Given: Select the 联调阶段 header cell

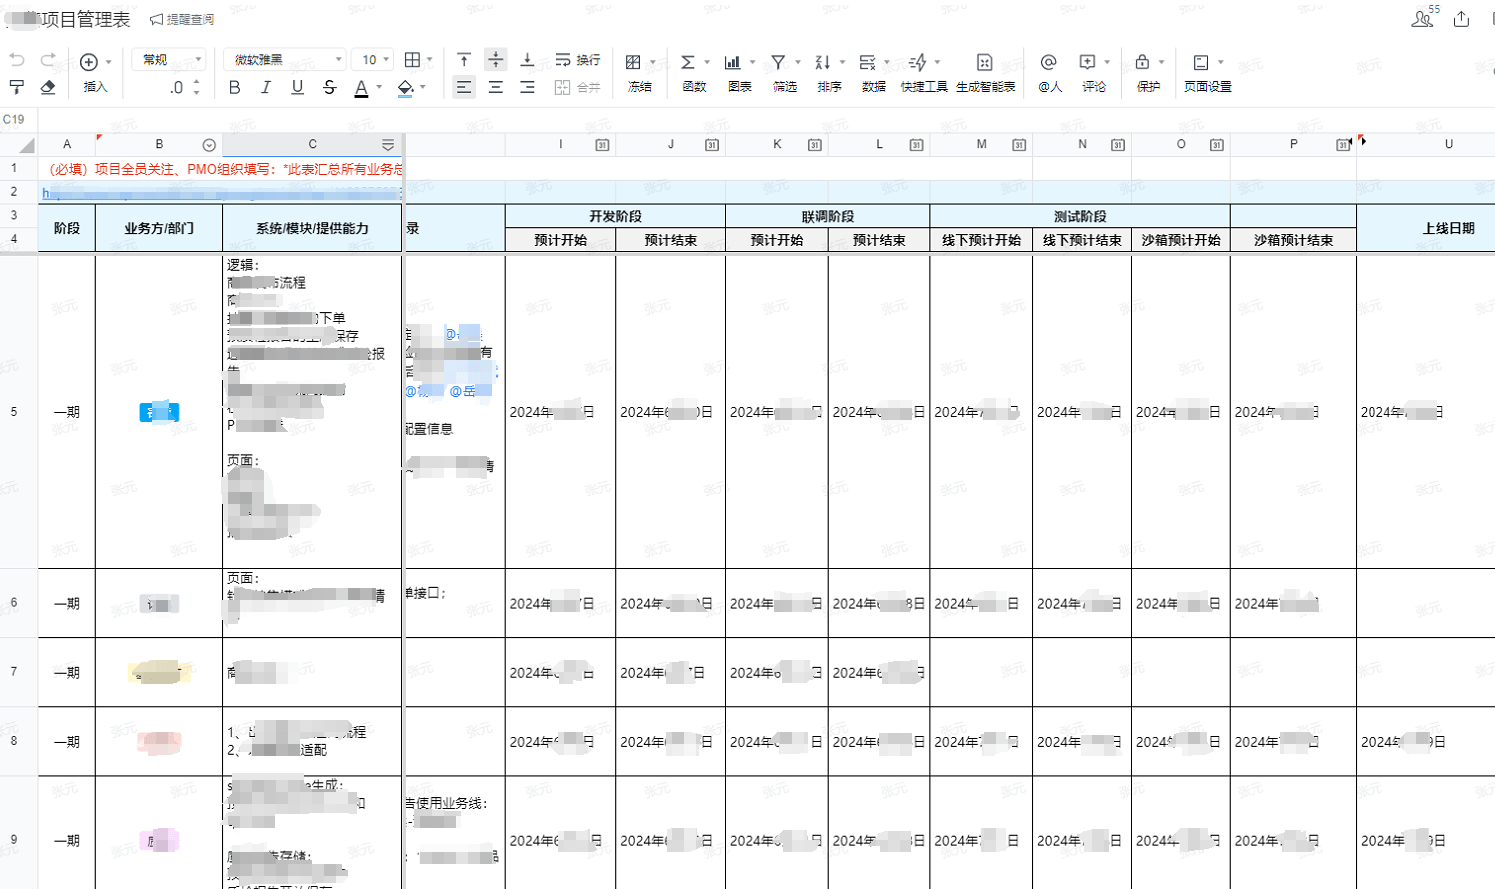Looking at the screenshot, I should click(x=828, y=216).
